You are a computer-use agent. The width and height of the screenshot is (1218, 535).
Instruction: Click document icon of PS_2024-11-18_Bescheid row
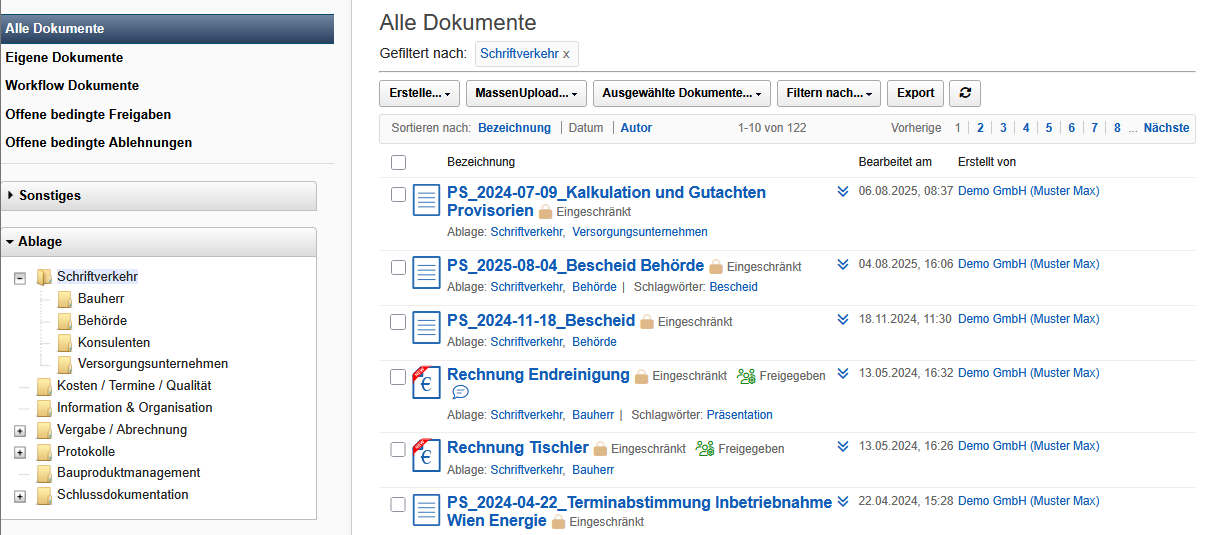427,327
